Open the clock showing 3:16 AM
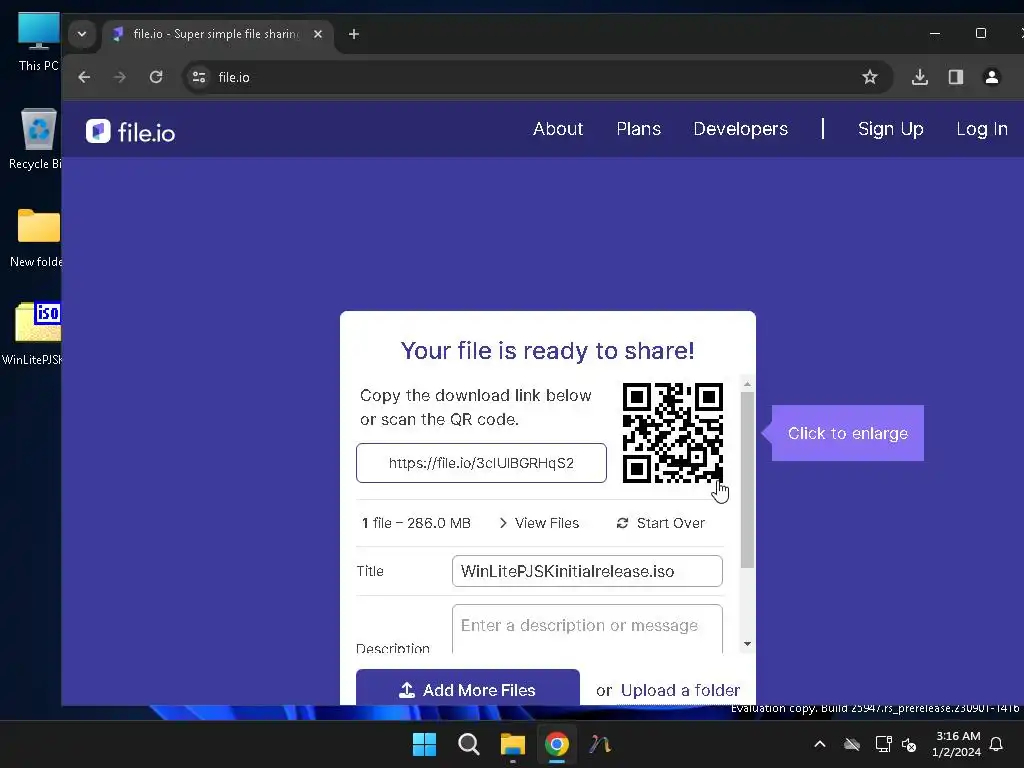Image resolution: width=1024 pixels, height=768 pixels. point(957,744)
